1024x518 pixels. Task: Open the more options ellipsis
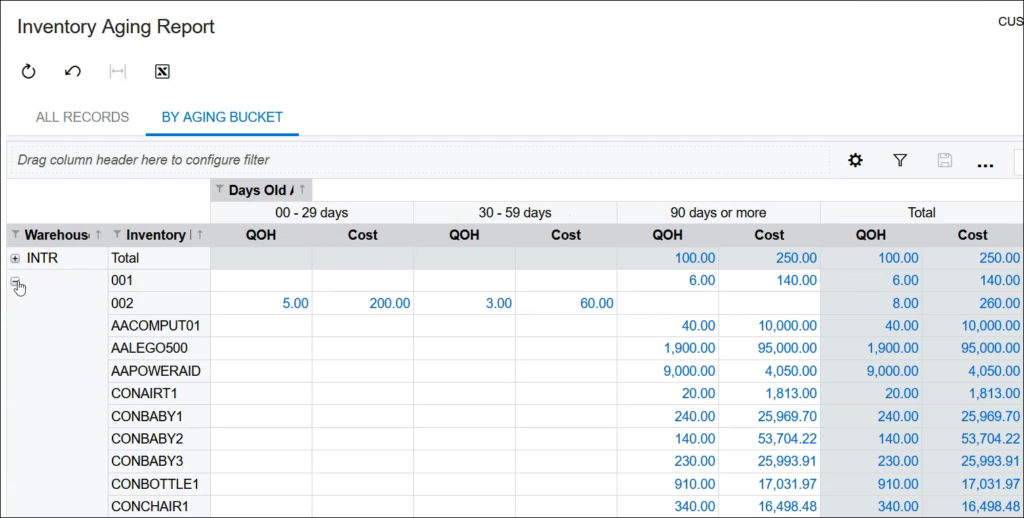coord(985,165)
